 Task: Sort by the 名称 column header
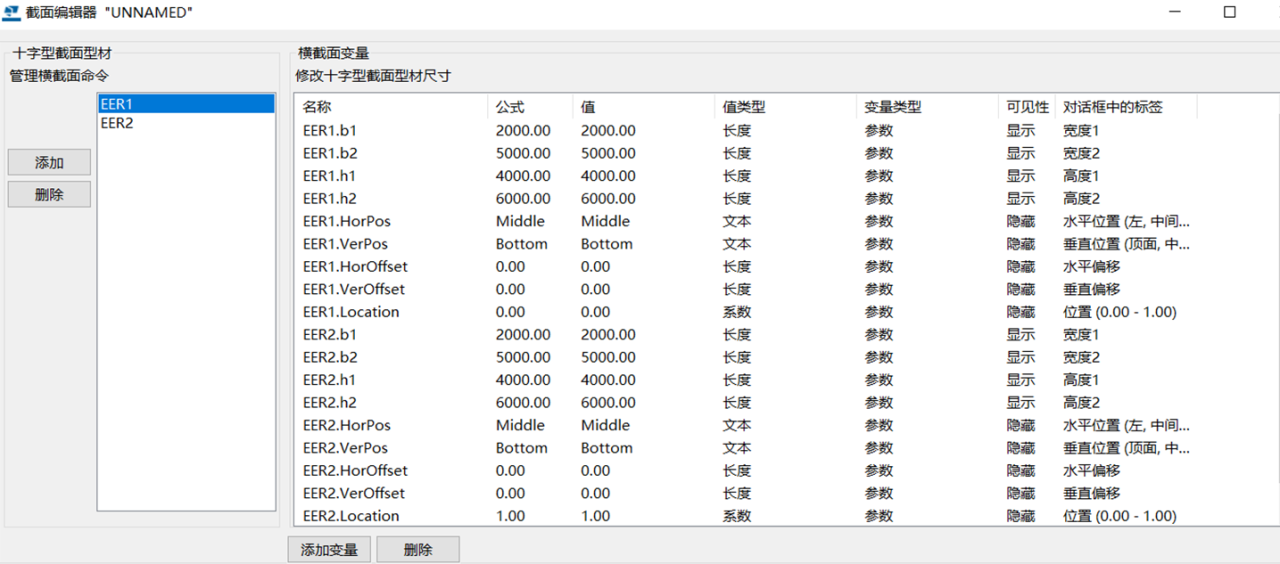tap(317, 107)
